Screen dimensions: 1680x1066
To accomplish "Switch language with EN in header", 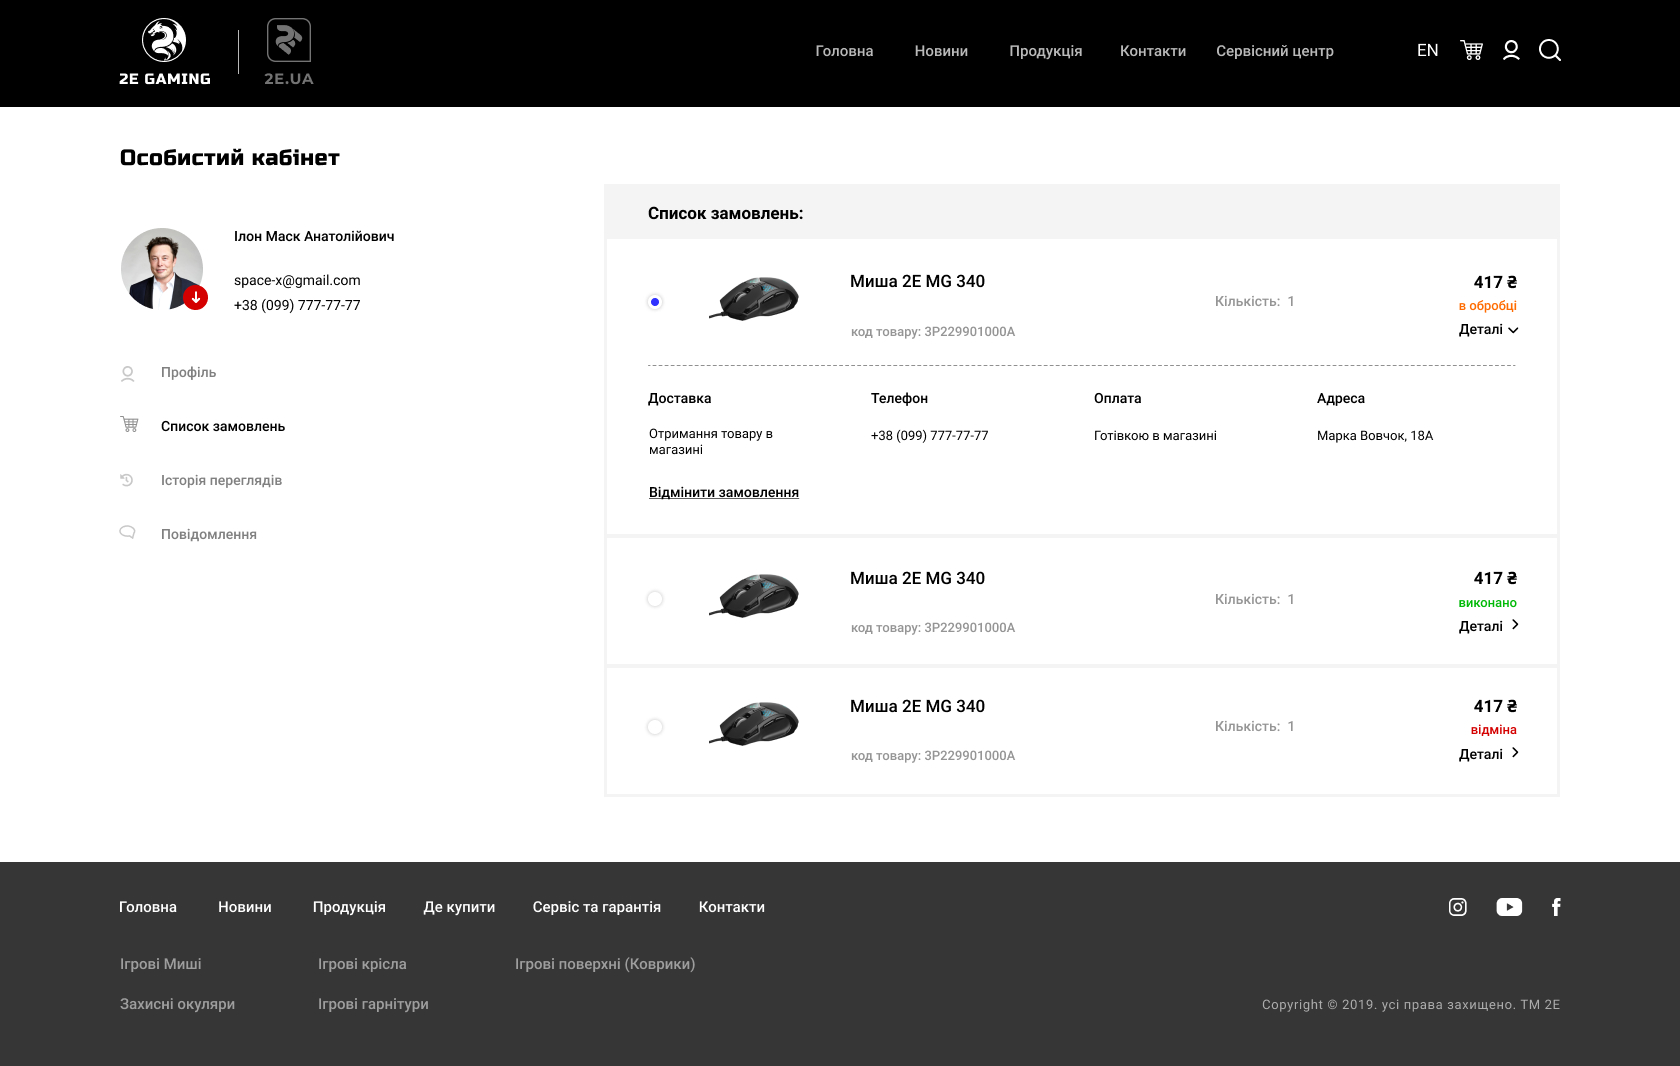I will tap(1427, 50).
